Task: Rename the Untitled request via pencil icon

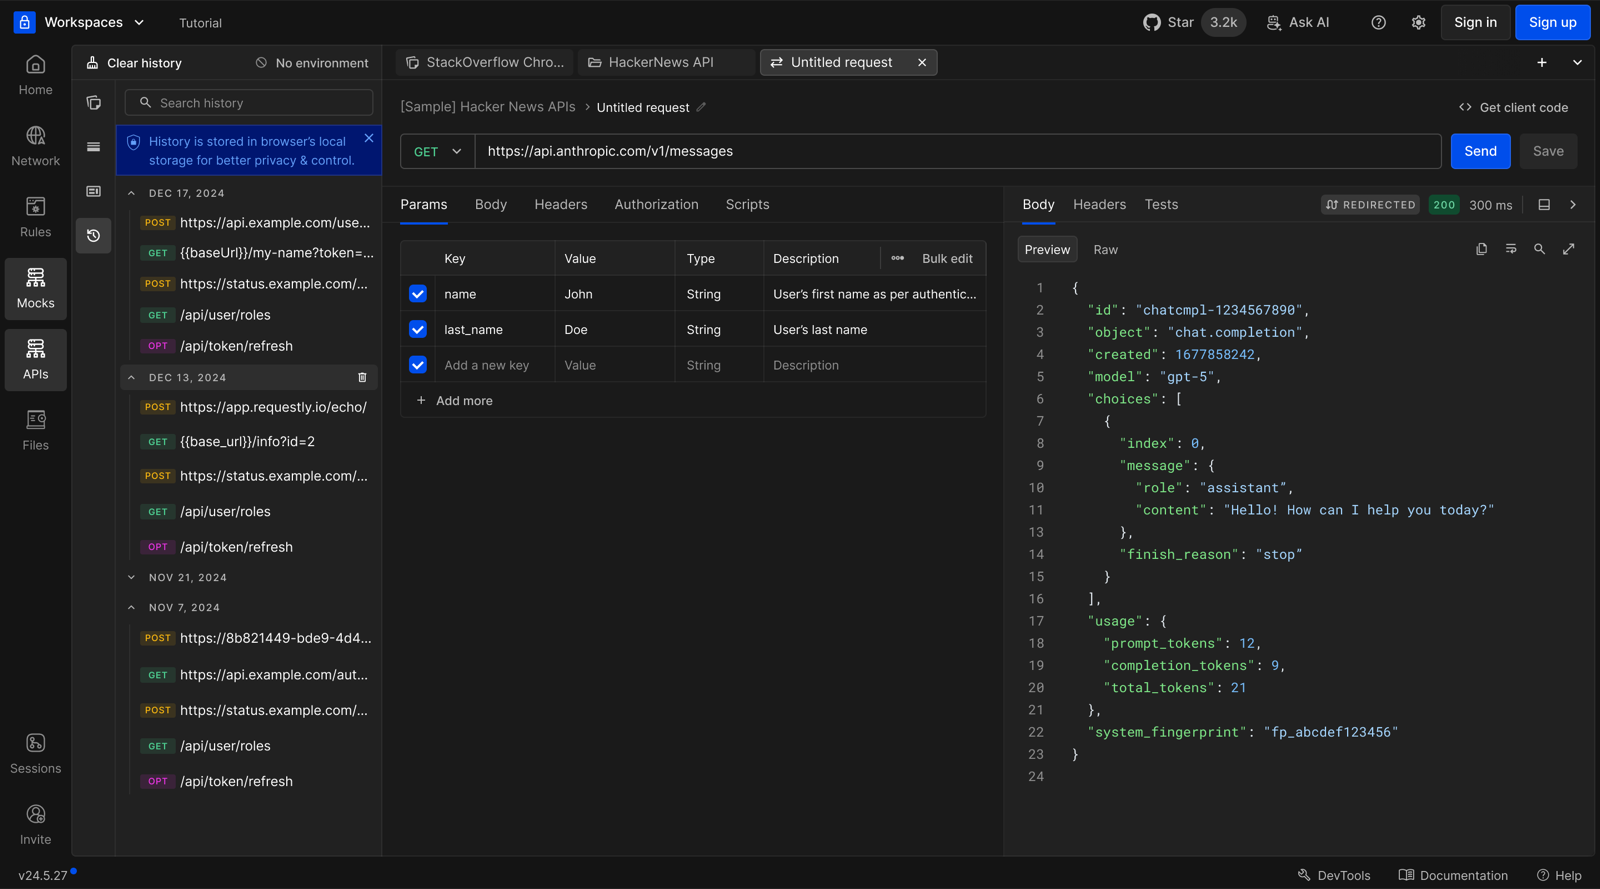Action: tap(701, 107)
